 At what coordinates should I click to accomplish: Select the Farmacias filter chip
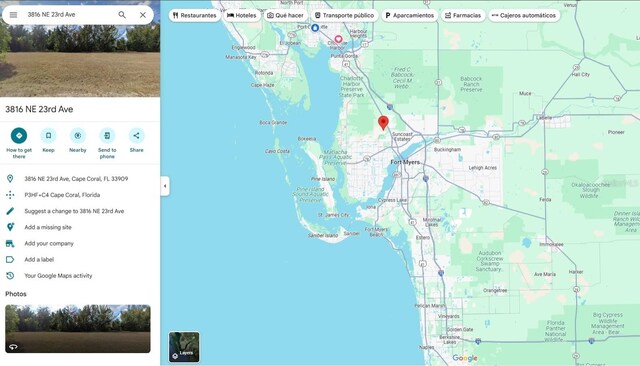pyautogui.click(x=463, y=16)
